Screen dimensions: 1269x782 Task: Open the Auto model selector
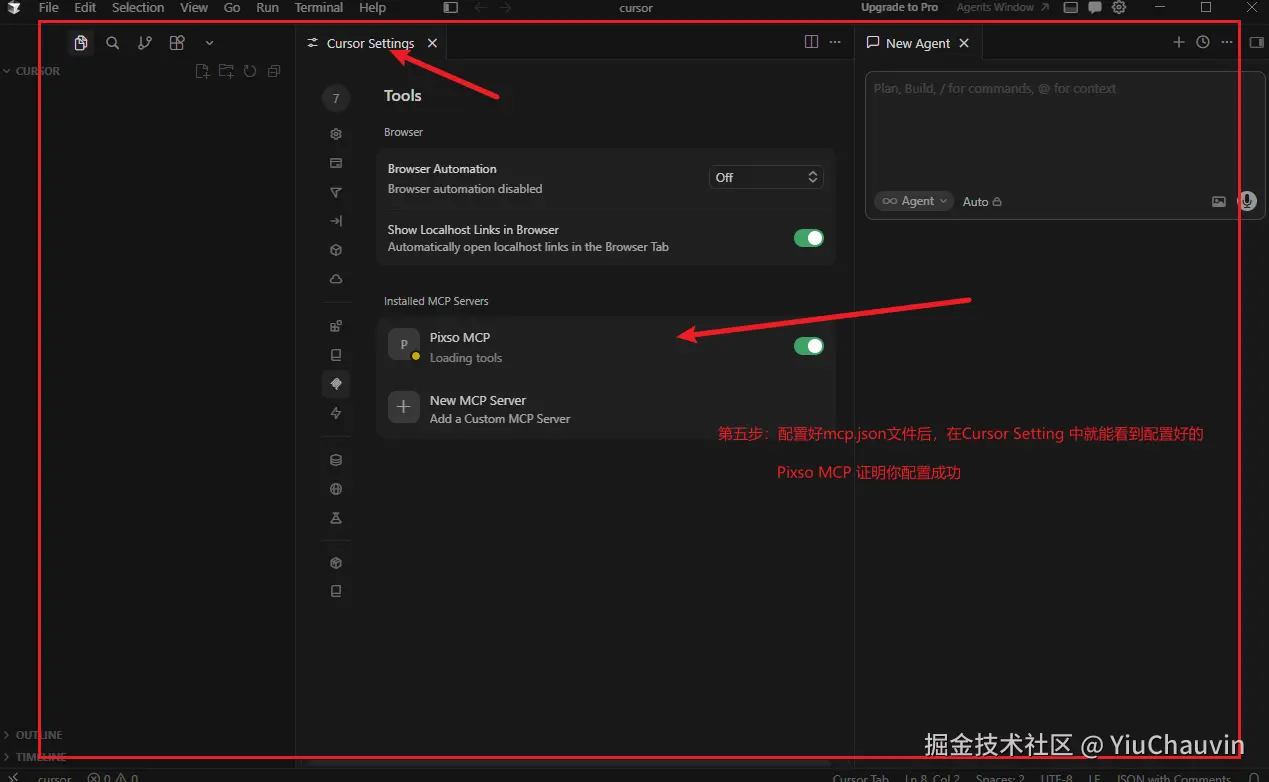click(982, 201)
